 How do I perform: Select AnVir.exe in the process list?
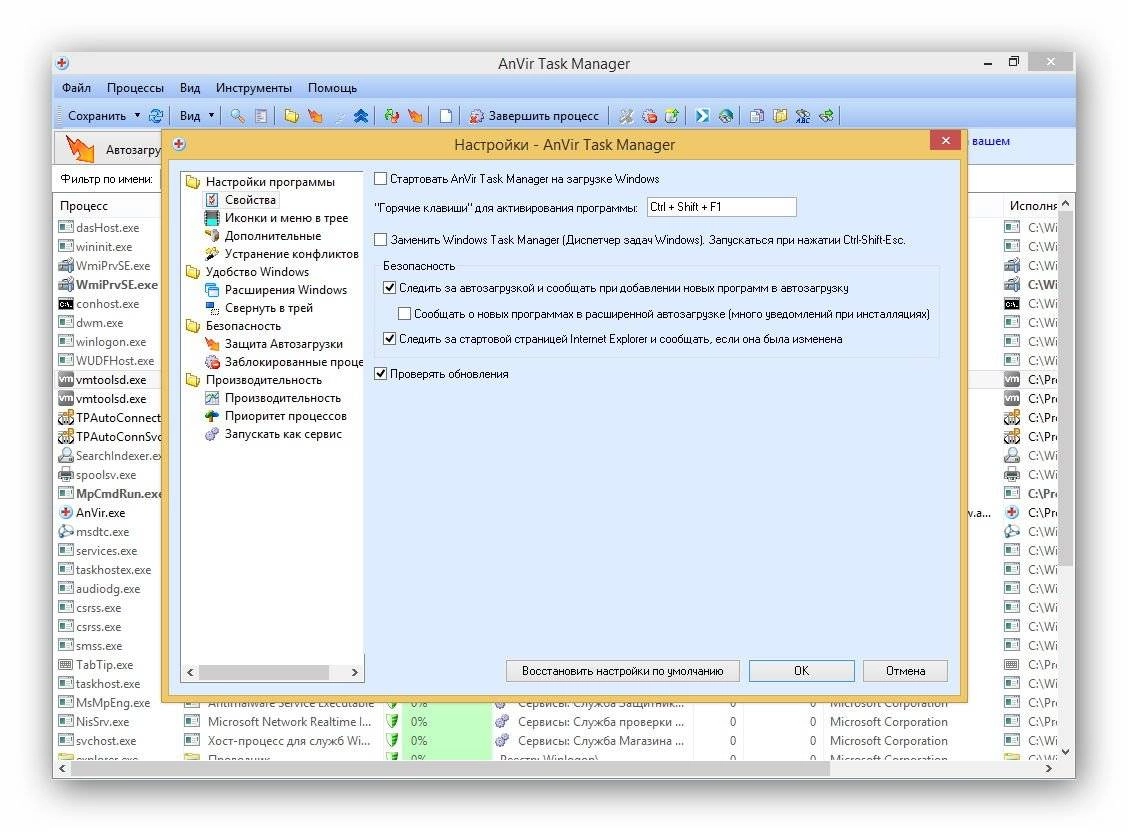point(100,513)
